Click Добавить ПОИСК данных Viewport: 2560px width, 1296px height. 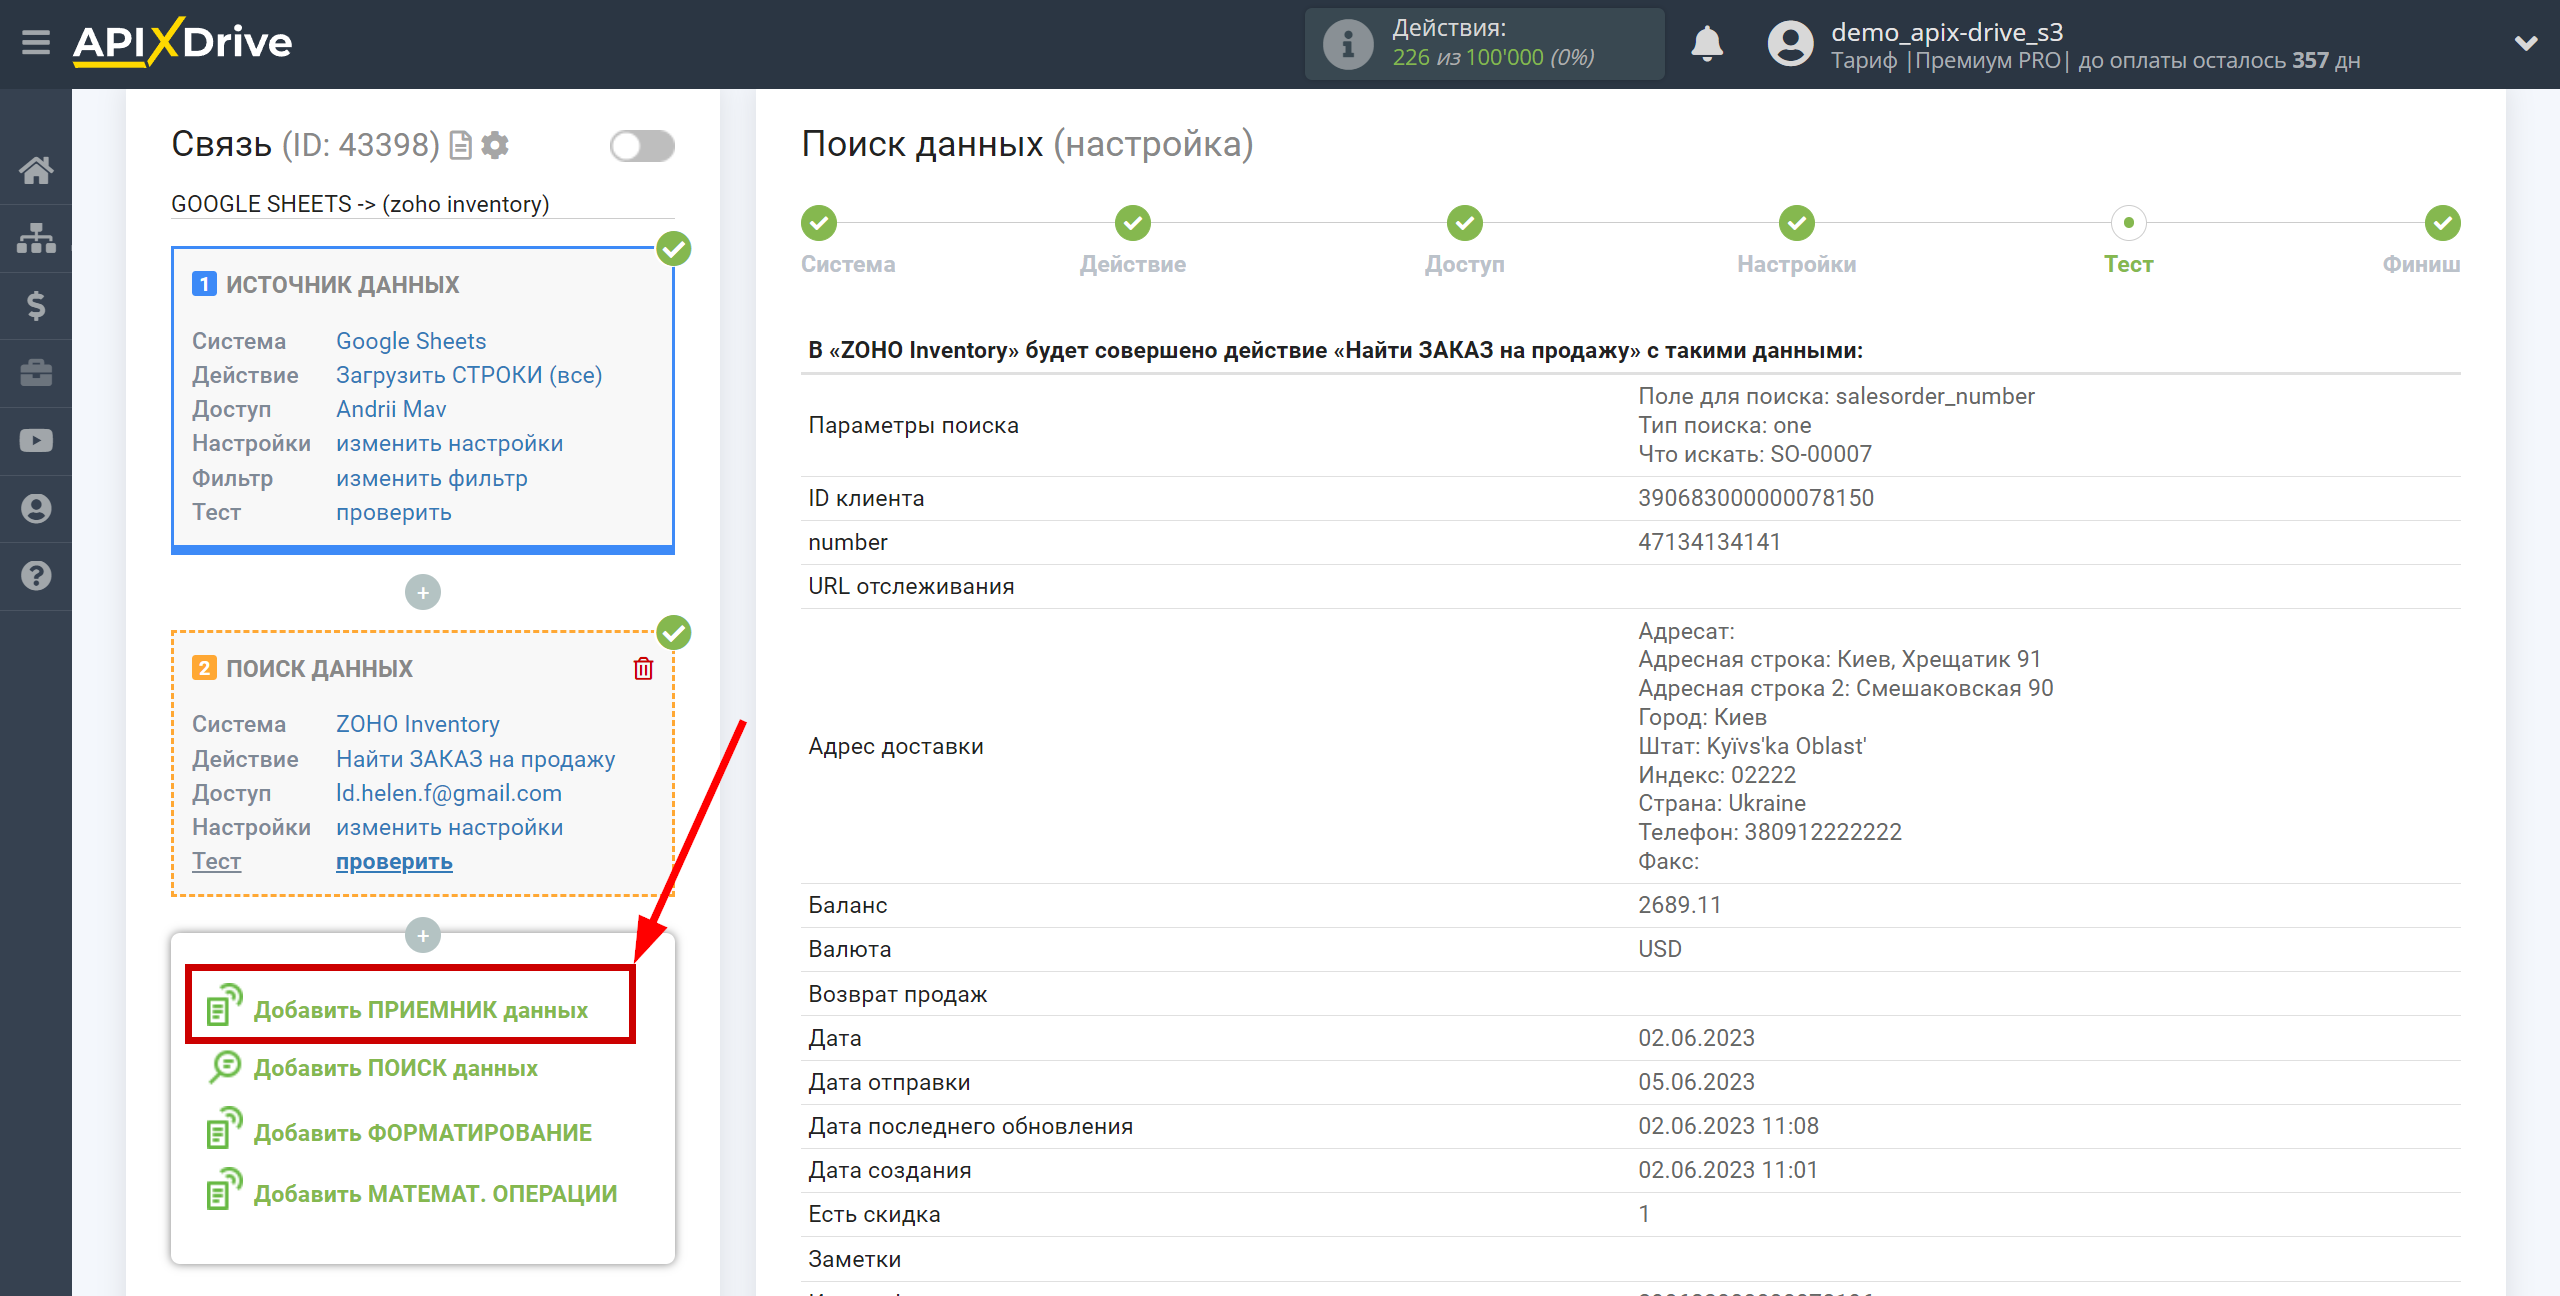coord(396,1068)
